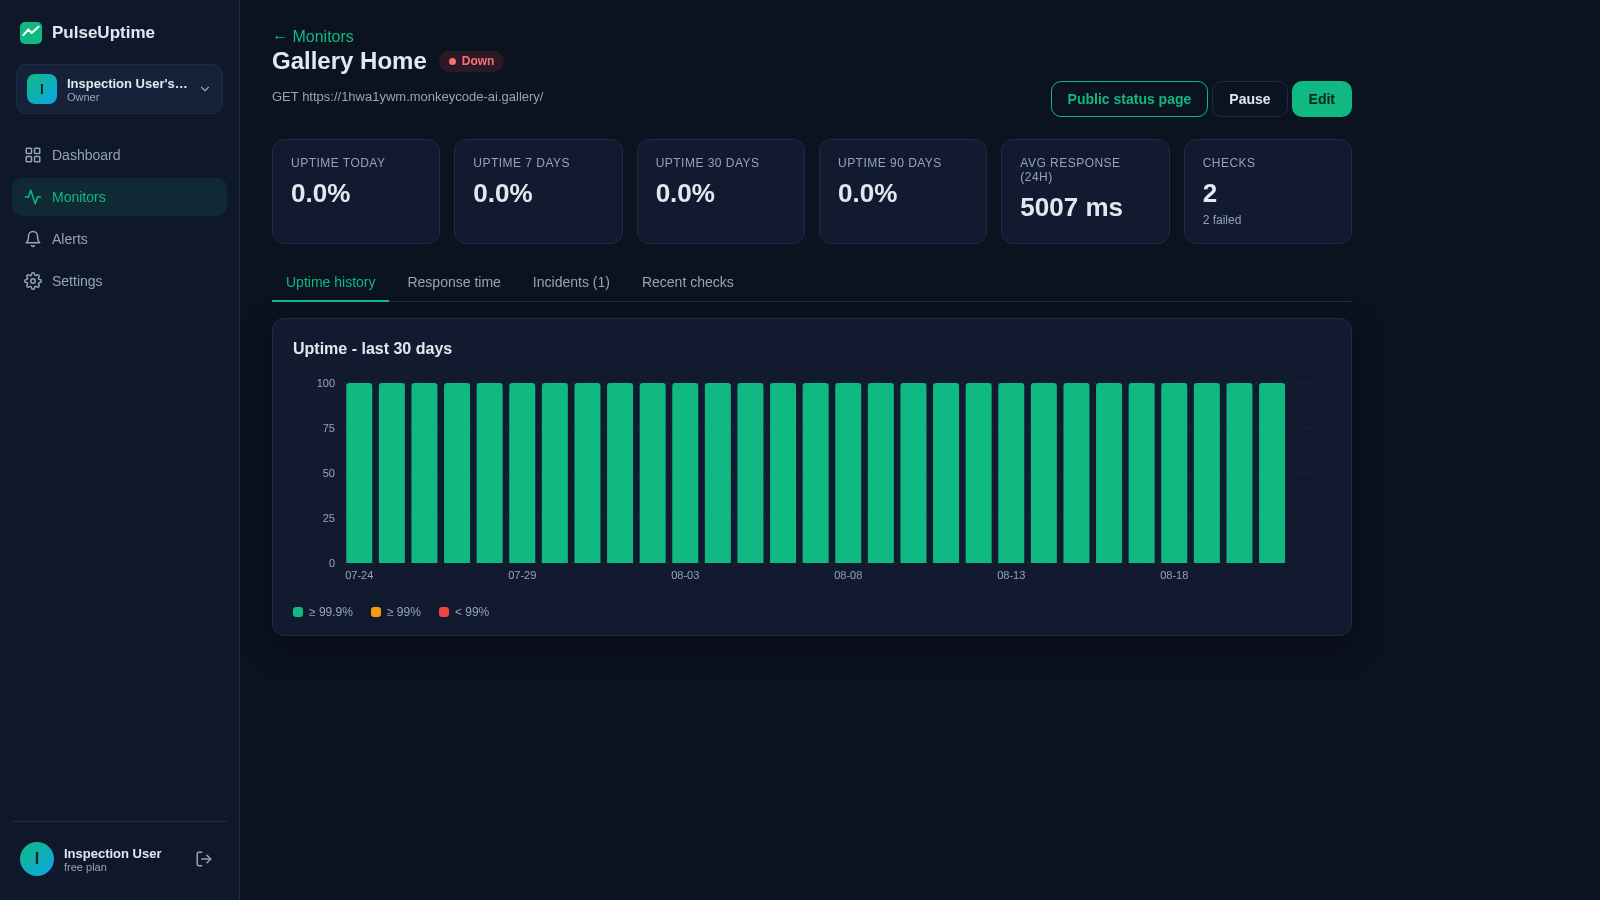Expand the workspace switcher chevron

[x=205, y=89]
